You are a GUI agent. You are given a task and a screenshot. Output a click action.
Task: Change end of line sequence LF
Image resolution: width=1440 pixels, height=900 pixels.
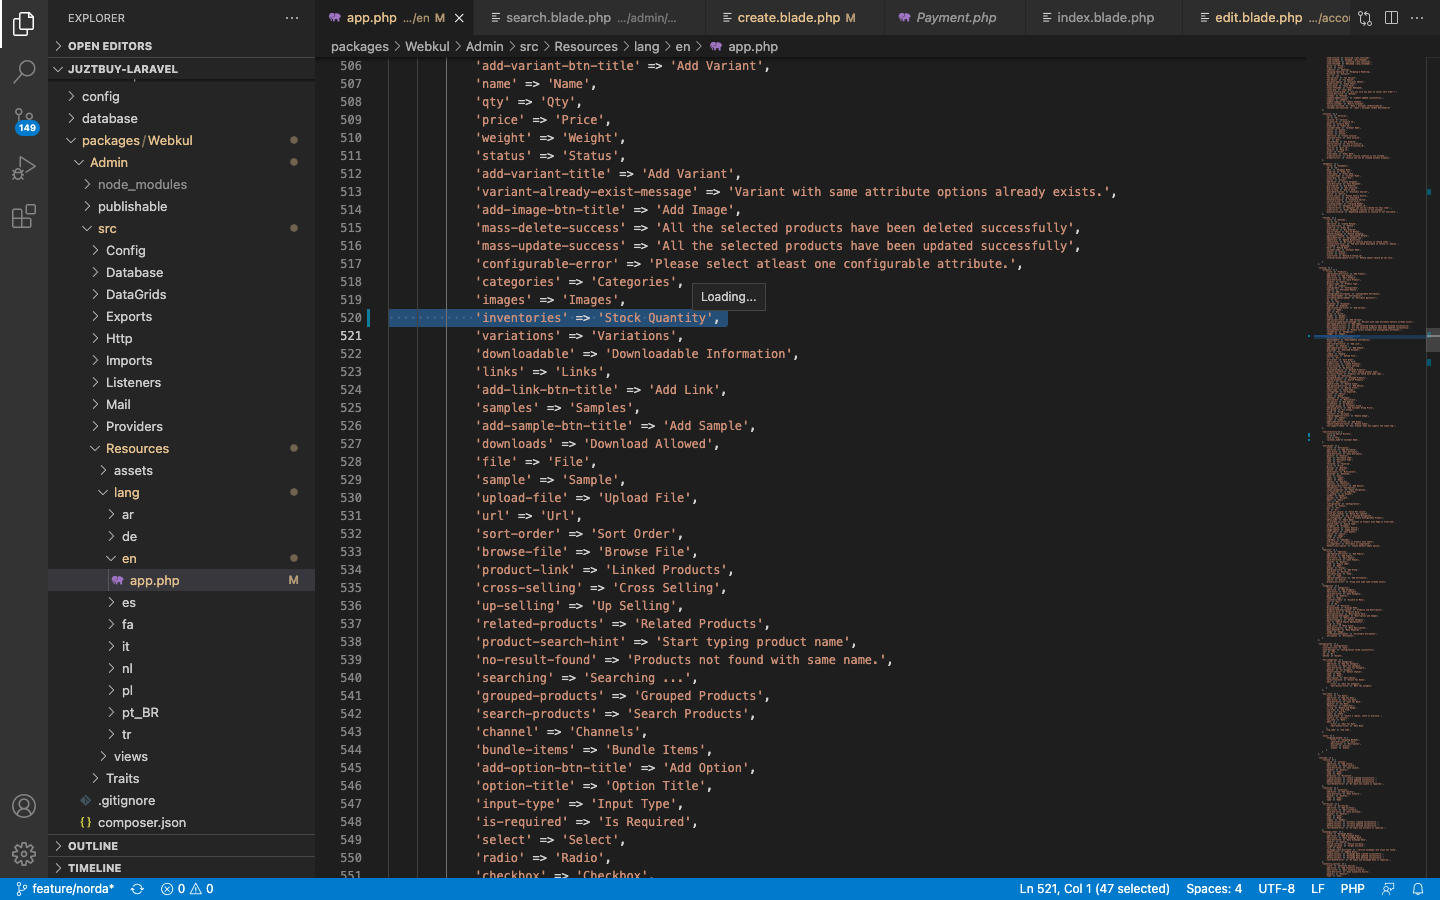tap(1318, 889)
